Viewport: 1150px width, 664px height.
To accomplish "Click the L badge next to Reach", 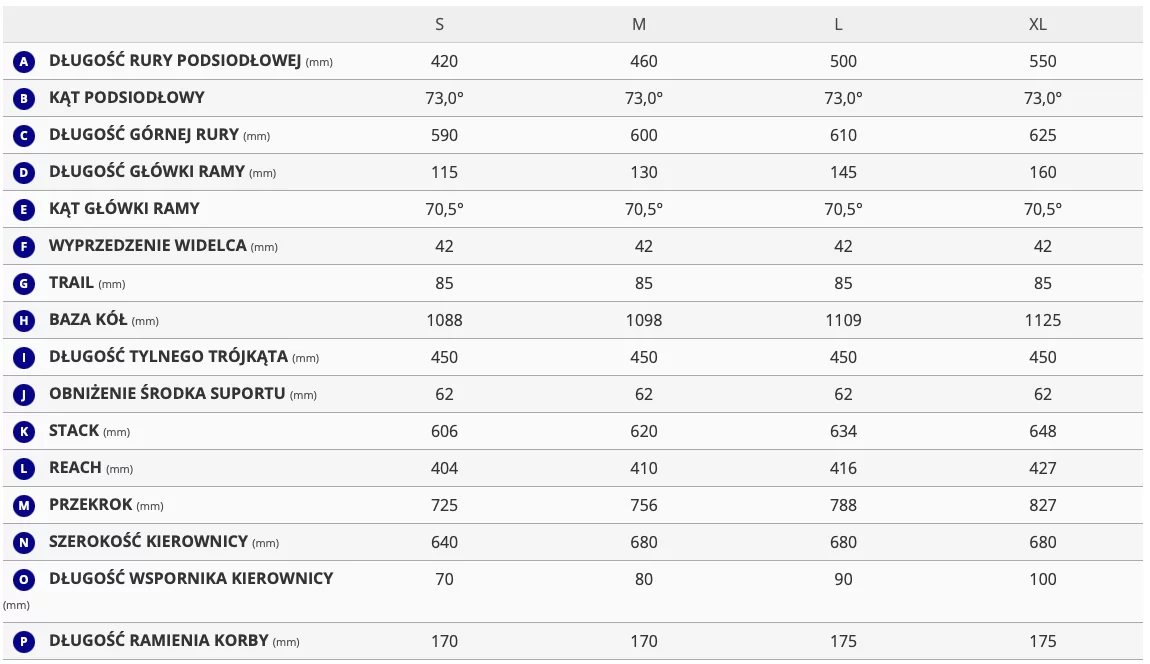I will click(x=24, y=468).
